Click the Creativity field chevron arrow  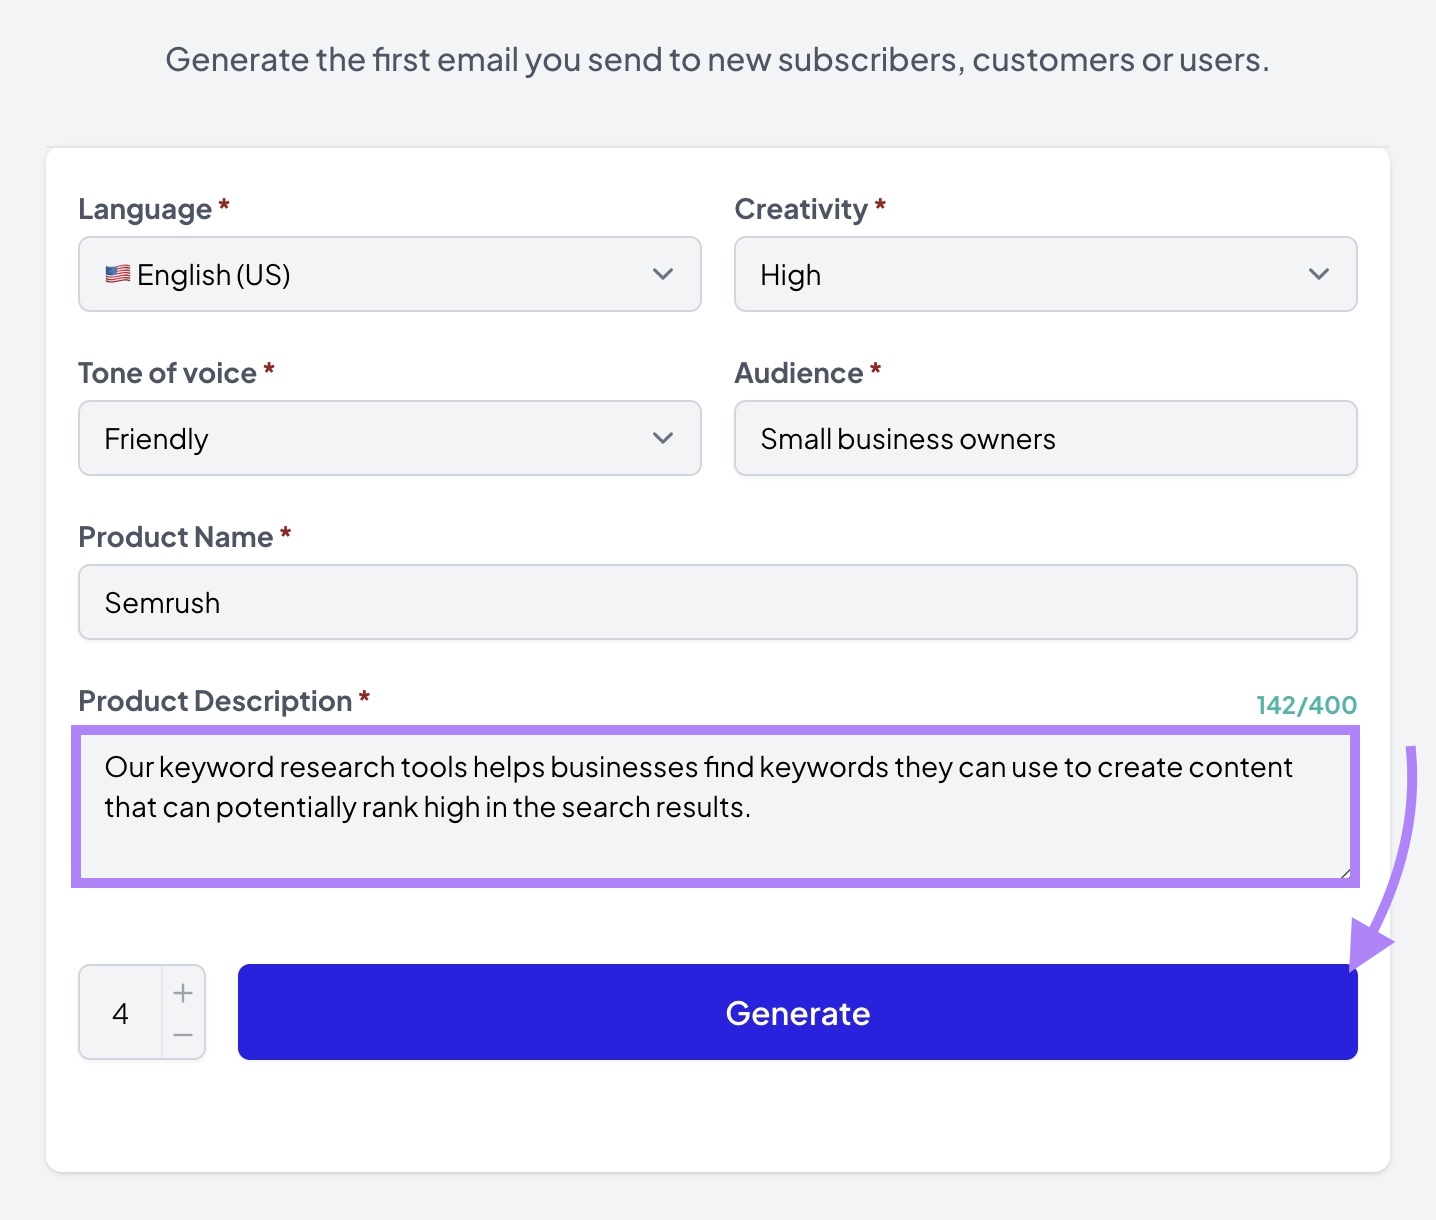tap(1319, 274)
